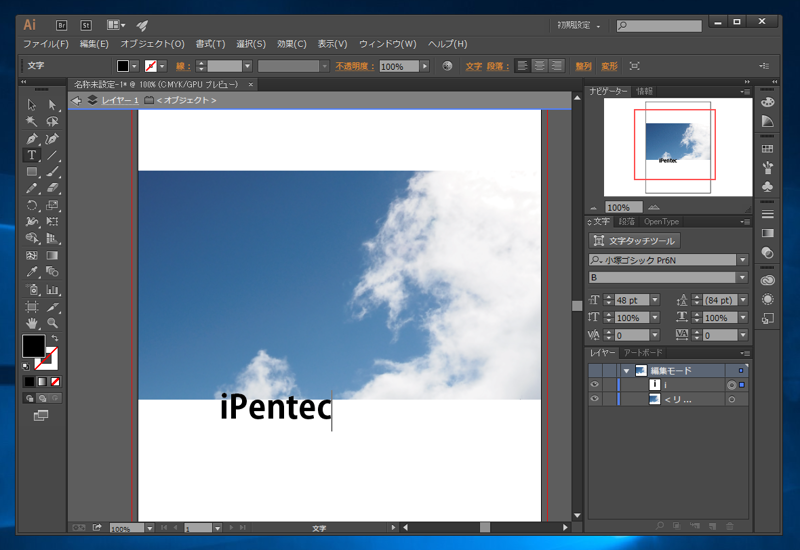
Task: Select the Rectangle tool
Action: point(32,172)
